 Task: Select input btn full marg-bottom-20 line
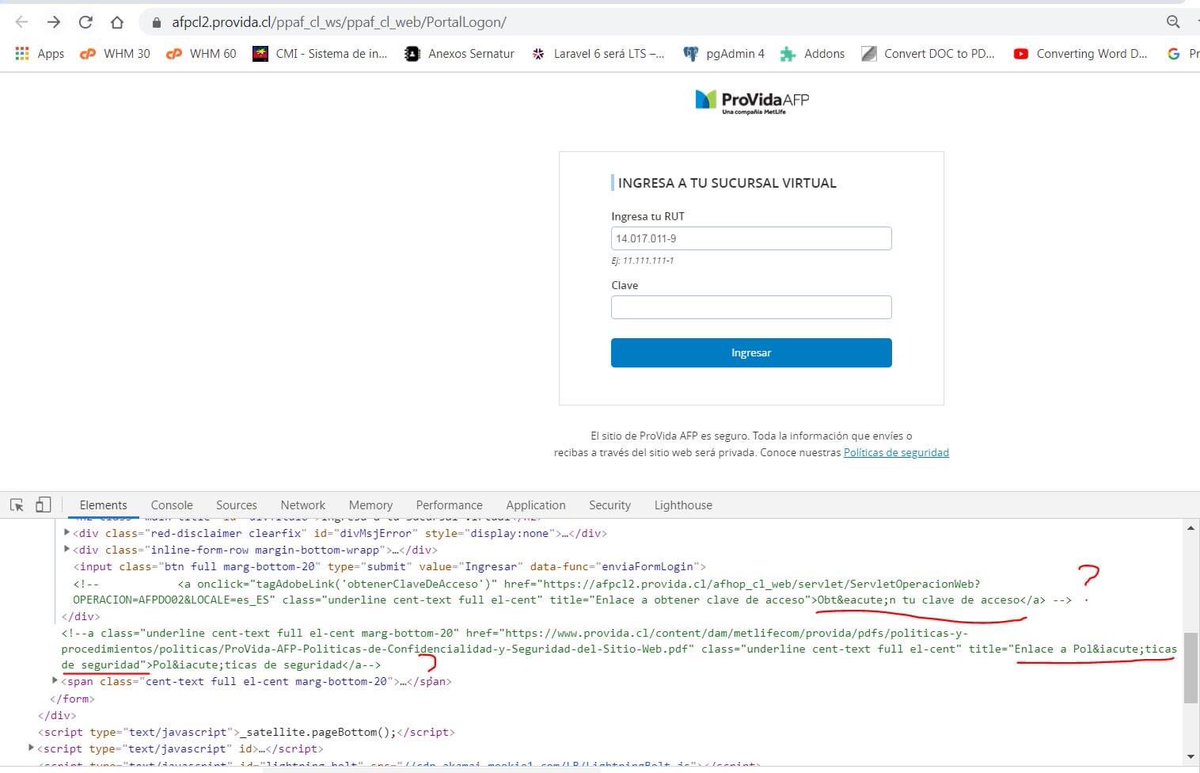tap(390, 566)
